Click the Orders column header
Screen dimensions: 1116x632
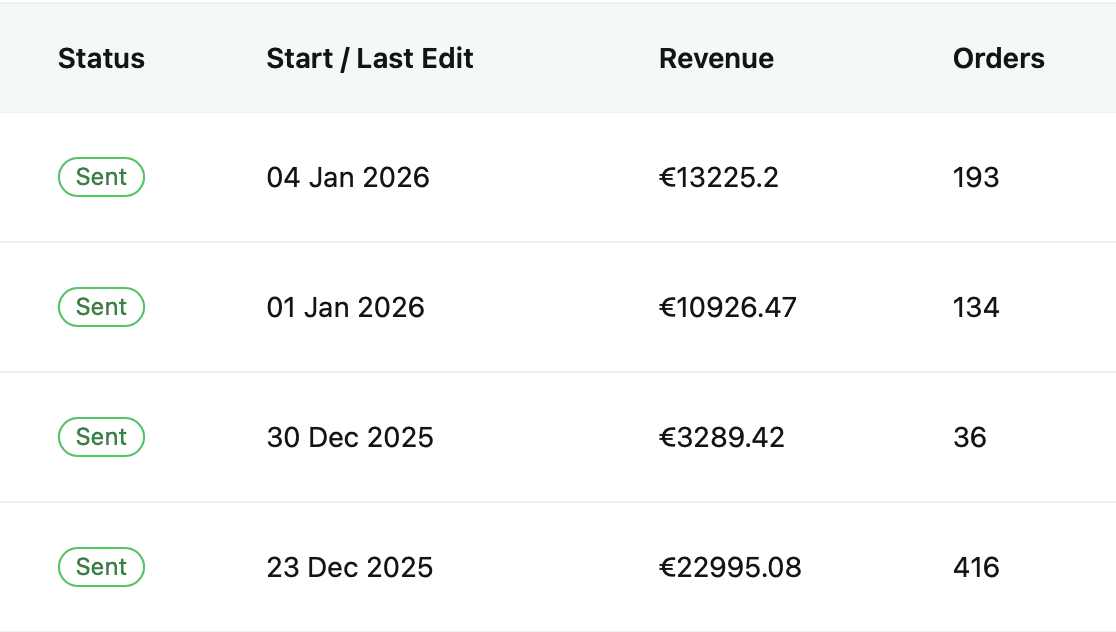pyautogui.click(x=998, y=59)
